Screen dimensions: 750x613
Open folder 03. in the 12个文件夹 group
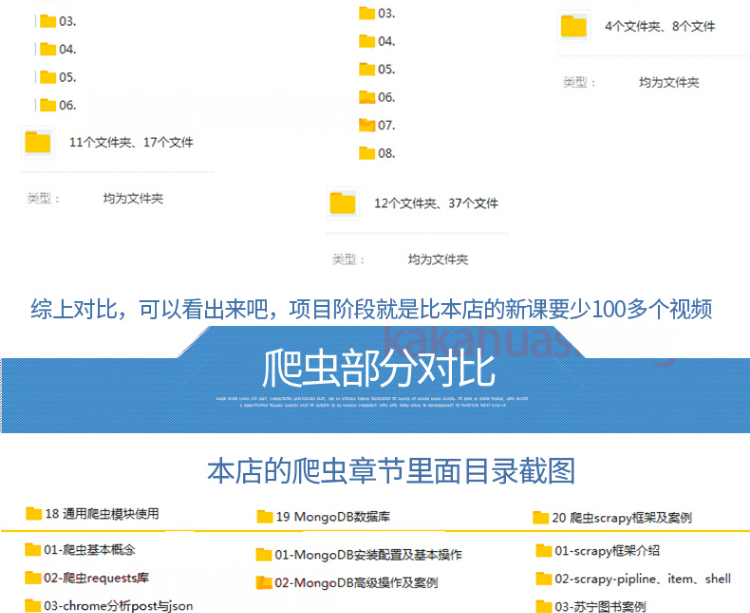377,13
